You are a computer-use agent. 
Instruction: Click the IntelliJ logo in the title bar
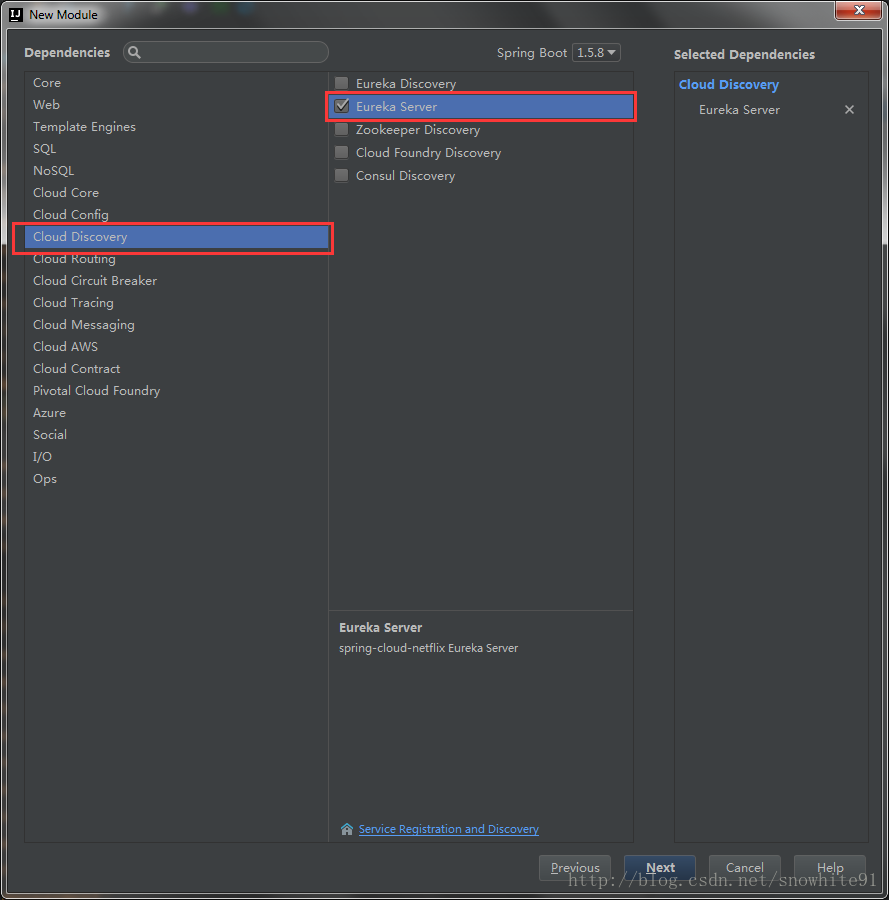pyautogui.click(x=15, y=14)
